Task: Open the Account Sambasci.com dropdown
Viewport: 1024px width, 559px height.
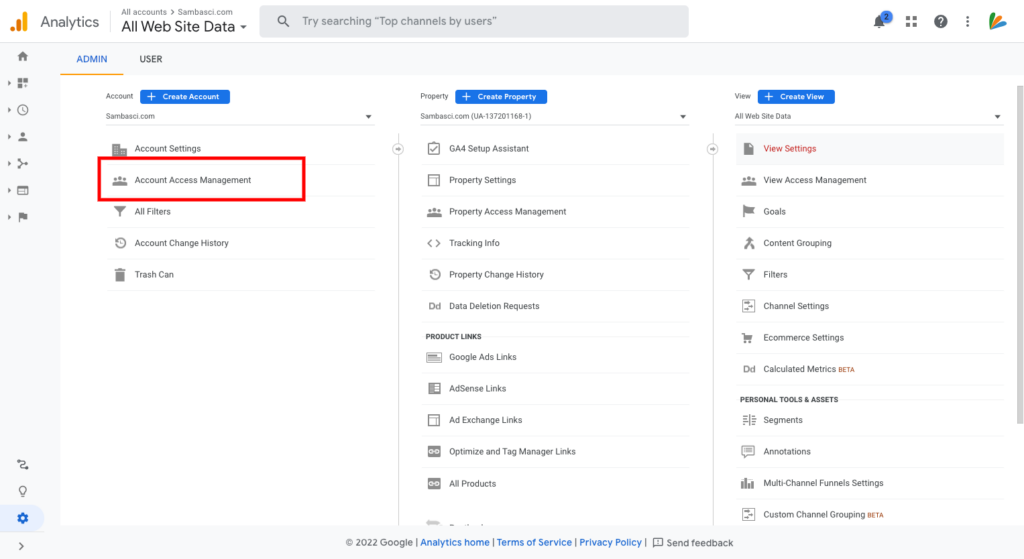Action: pos(239,116)
